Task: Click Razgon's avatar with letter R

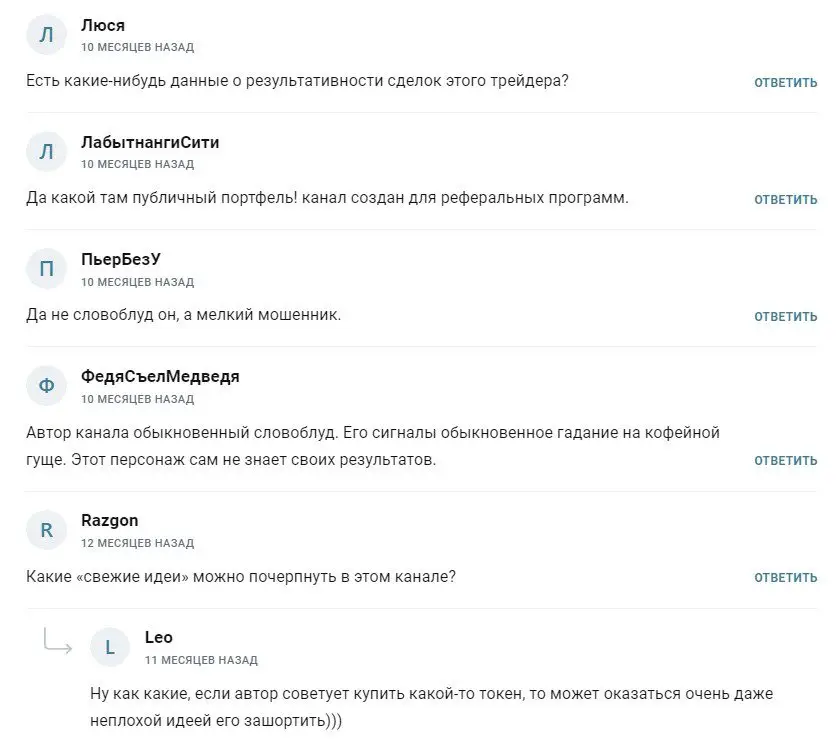Action: click(47, 530)
